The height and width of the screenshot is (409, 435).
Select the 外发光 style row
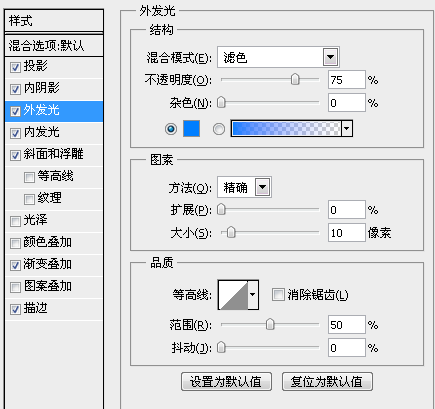coord(54,111)
